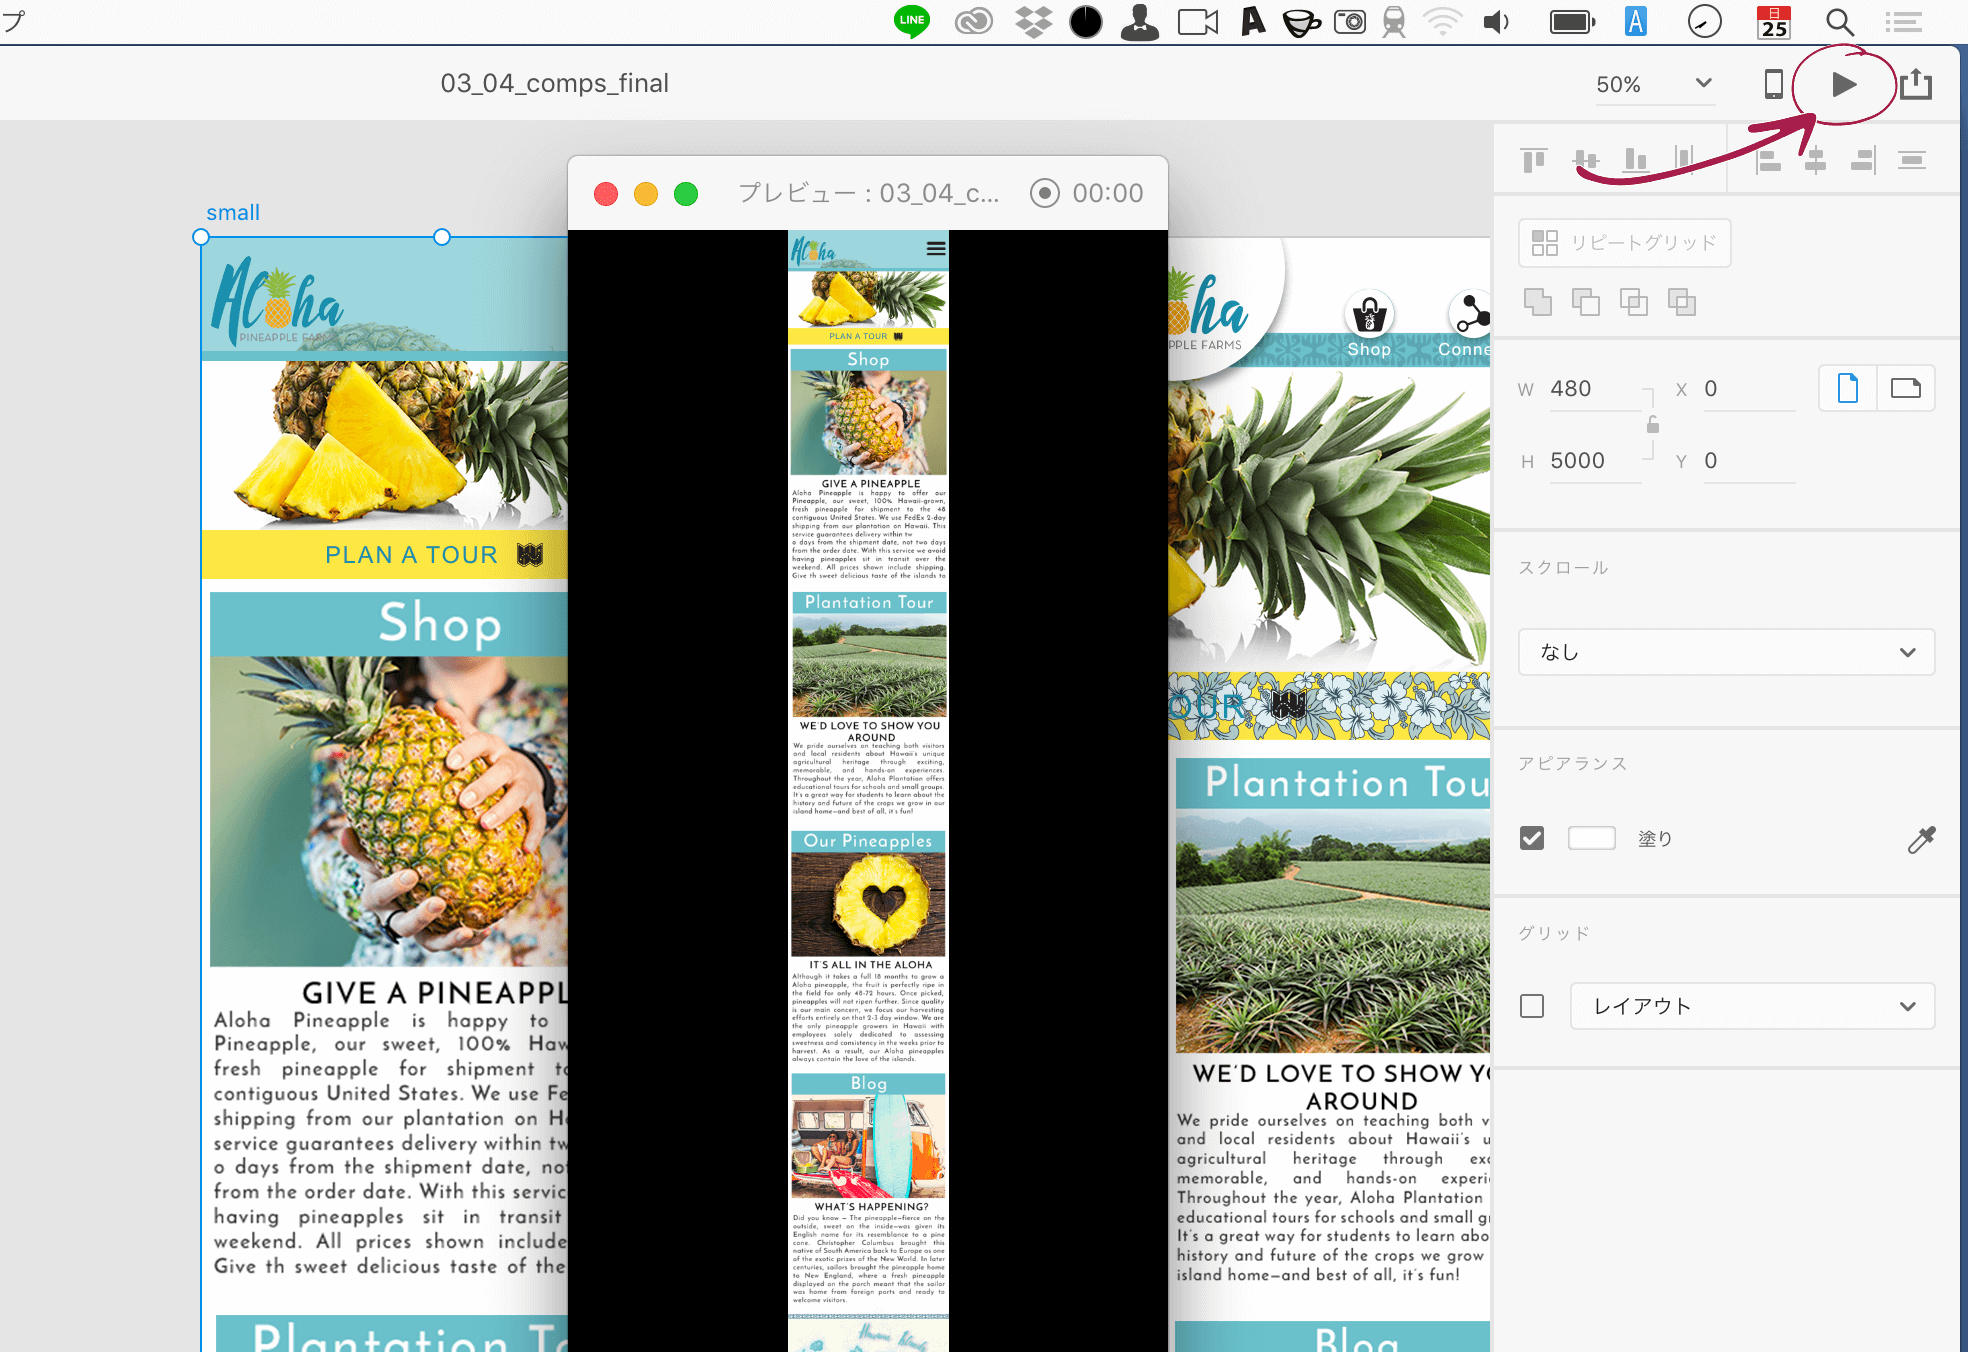1968x1352 pixels.
Task: Click the Connect share icon on large artboard
Action: point(1471,315)
